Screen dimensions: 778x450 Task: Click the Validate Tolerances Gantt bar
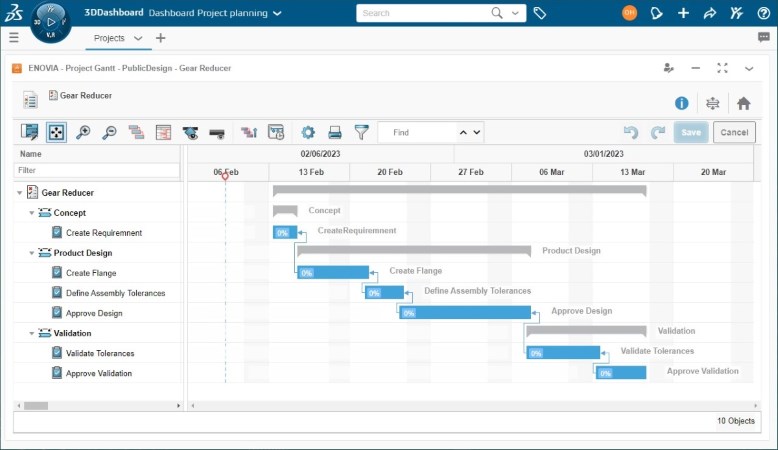(x=563, y=353)
